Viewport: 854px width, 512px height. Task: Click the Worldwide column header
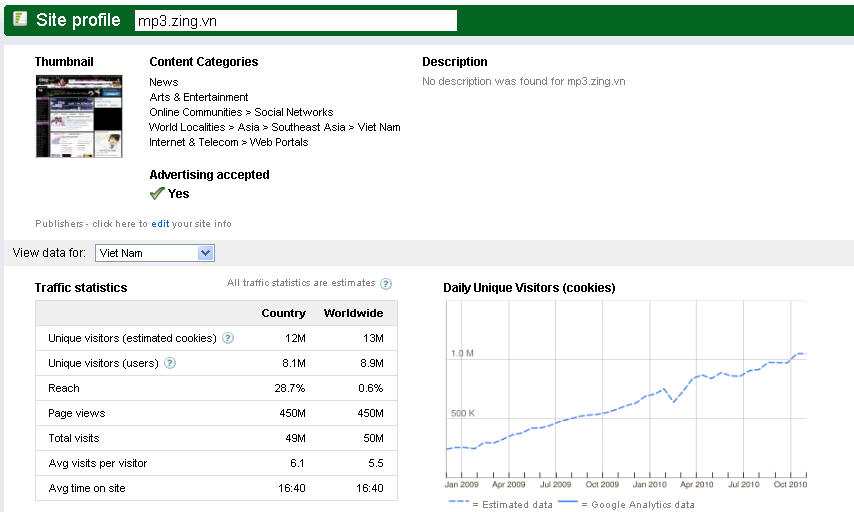(x=353, y=313)
